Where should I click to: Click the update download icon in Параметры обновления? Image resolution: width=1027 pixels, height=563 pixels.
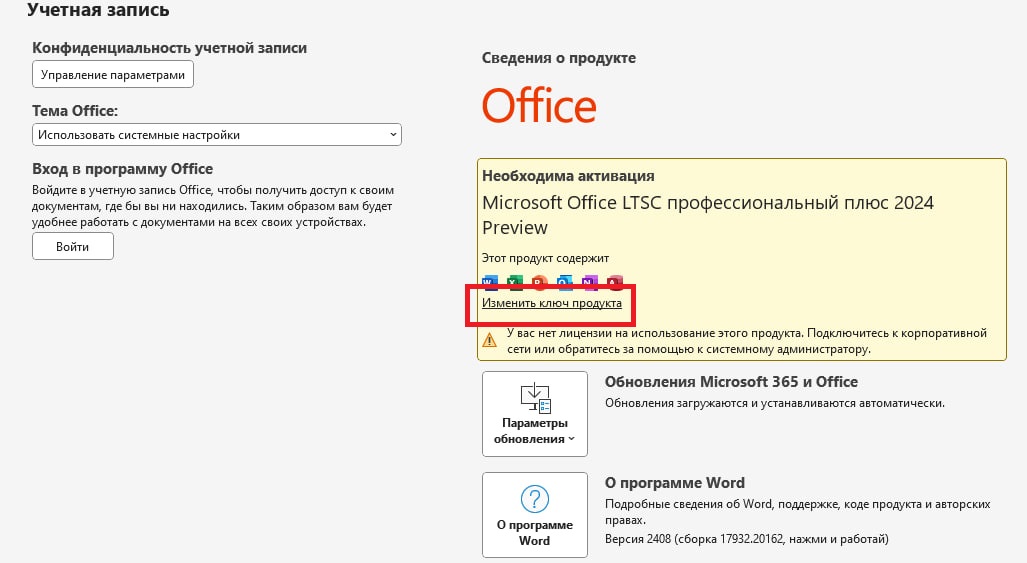535,398
